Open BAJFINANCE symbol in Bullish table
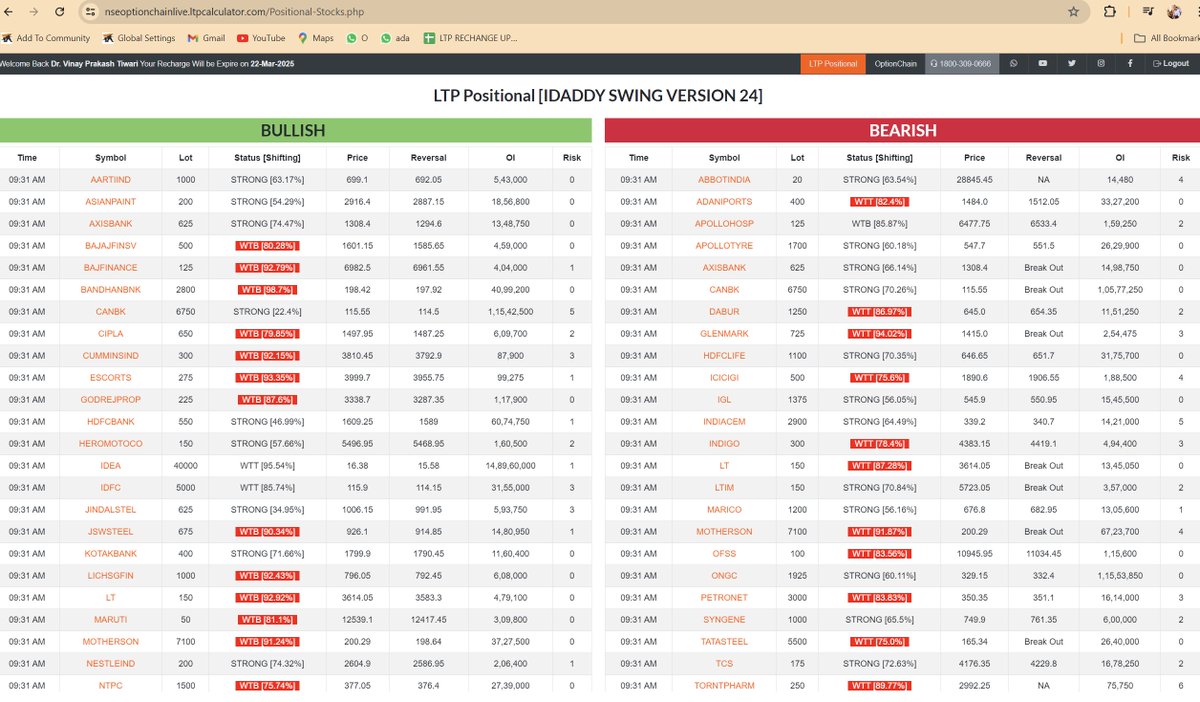The image size is (1200, 702). click(x=110, y=268)
